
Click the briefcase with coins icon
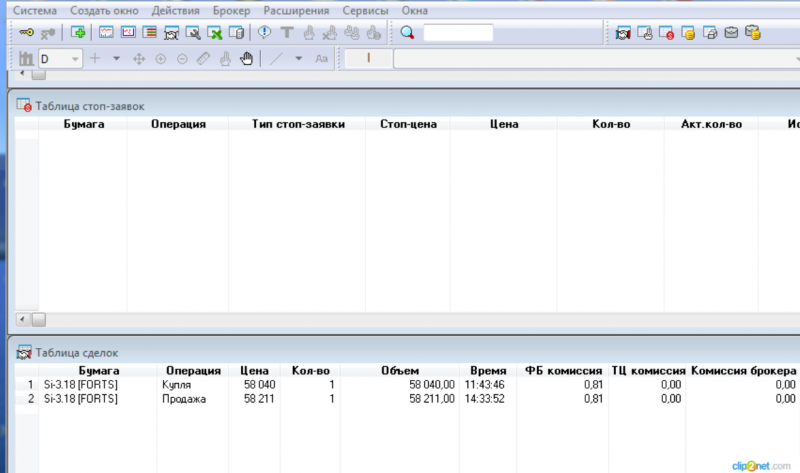coord(753,33)
